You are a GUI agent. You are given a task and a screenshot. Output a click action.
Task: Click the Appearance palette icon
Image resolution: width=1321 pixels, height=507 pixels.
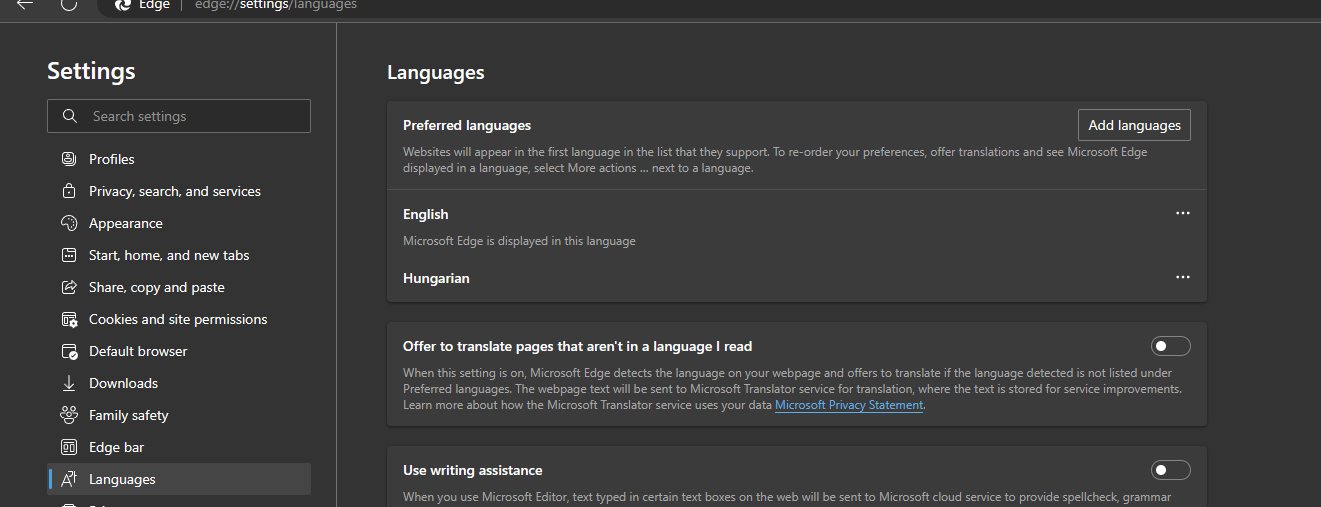69,223
